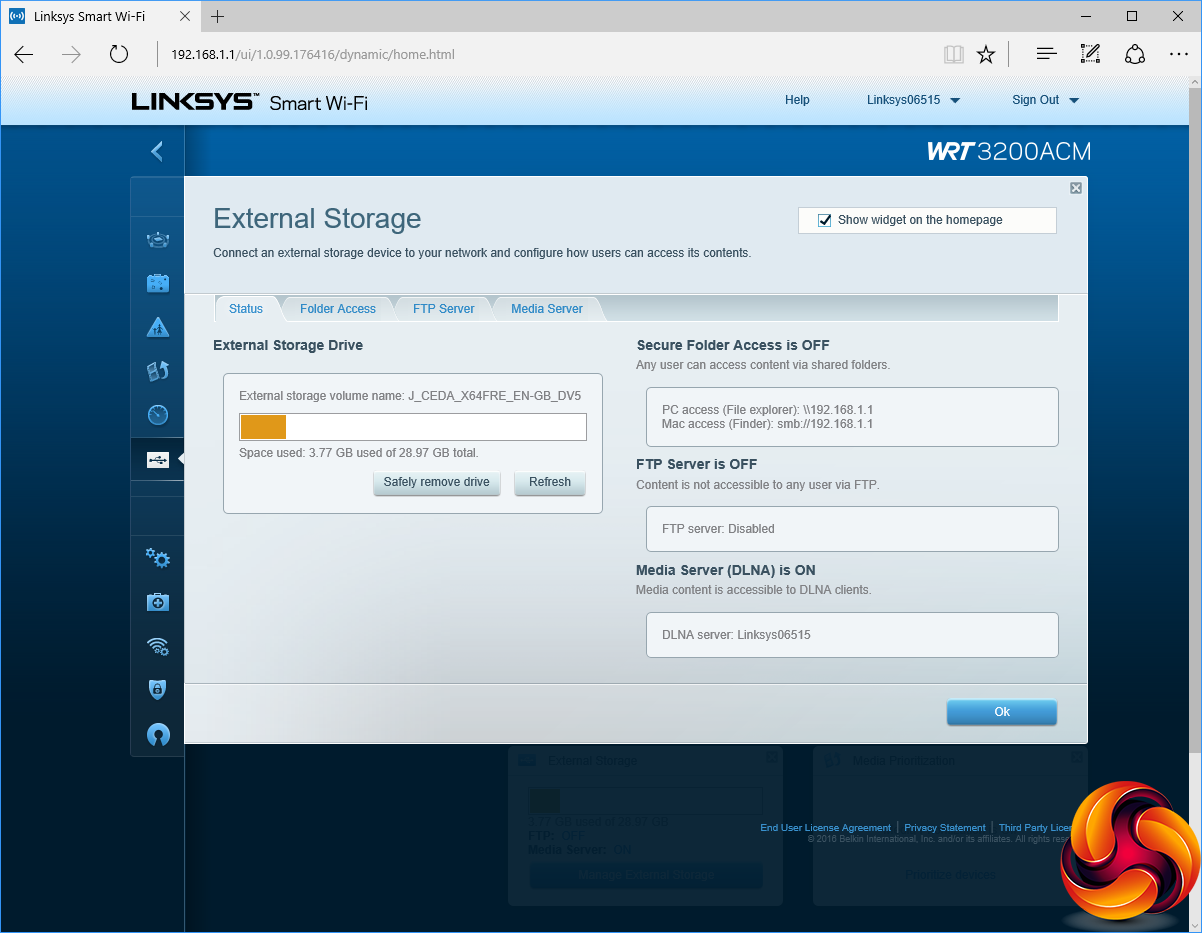This screenshot has width=1202, height=933.
Task: Open Wireless settings Wi-Fi icon
Action: (x=157, y=646)
